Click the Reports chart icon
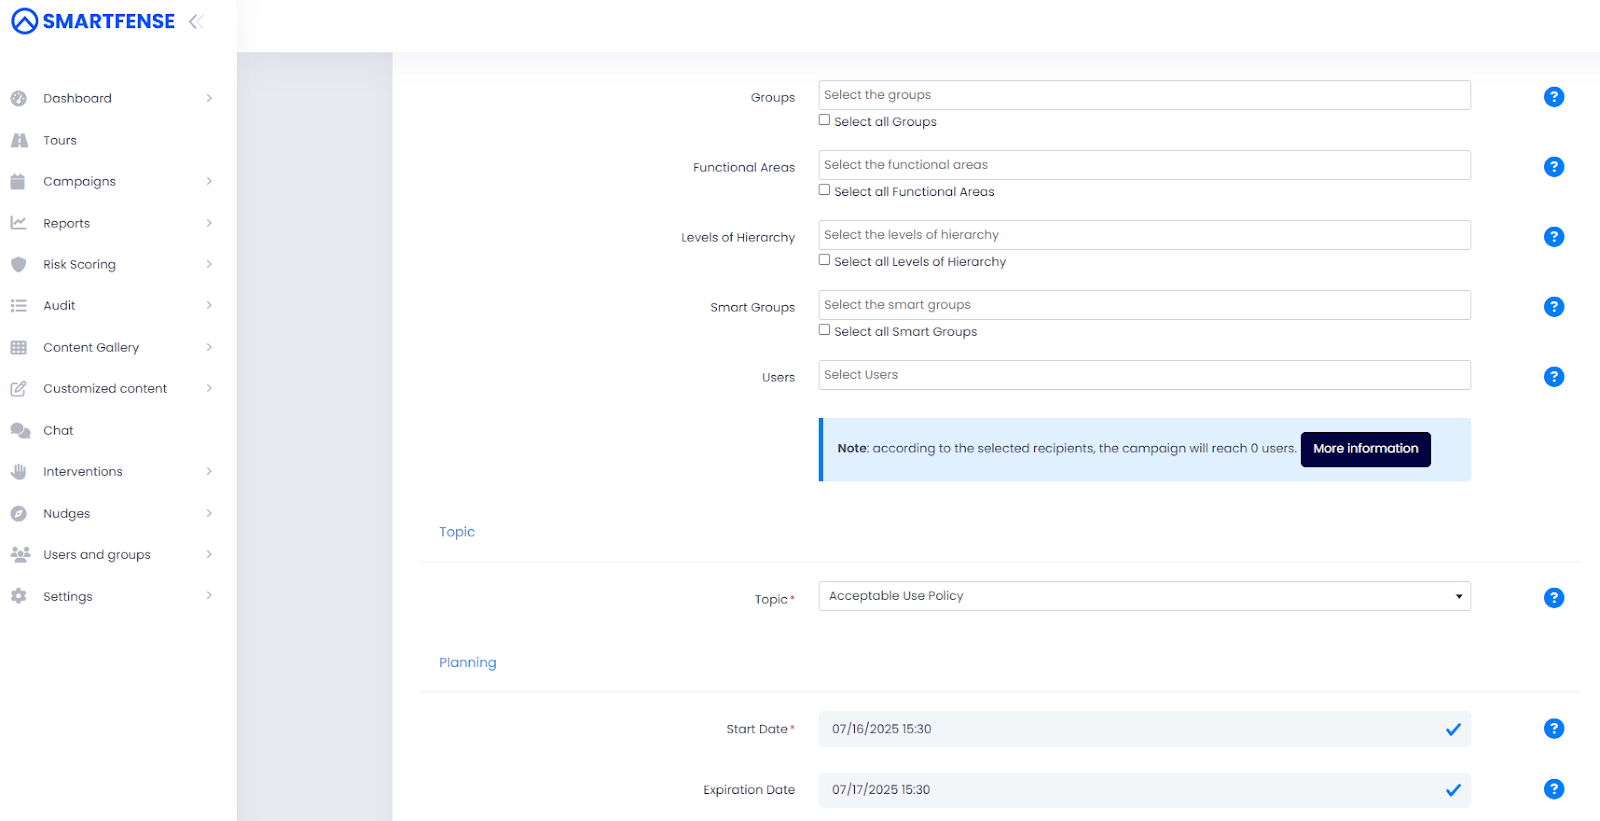 point(18,223)
